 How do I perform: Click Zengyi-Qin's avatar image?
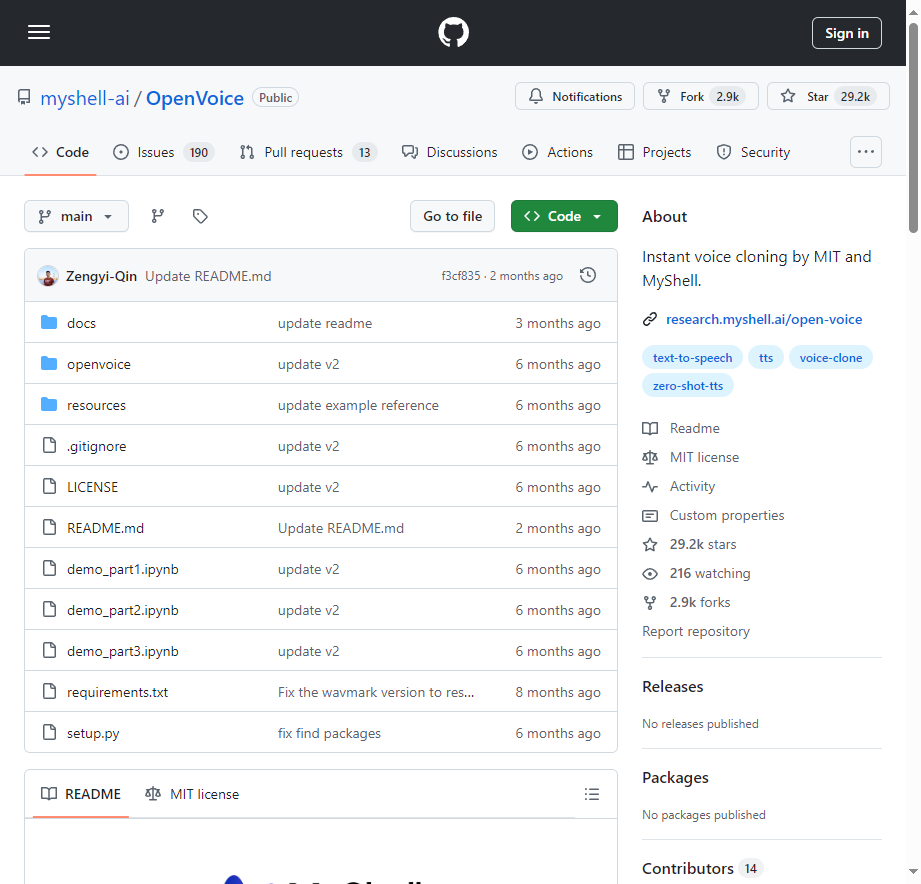click(x=48, y=276)
